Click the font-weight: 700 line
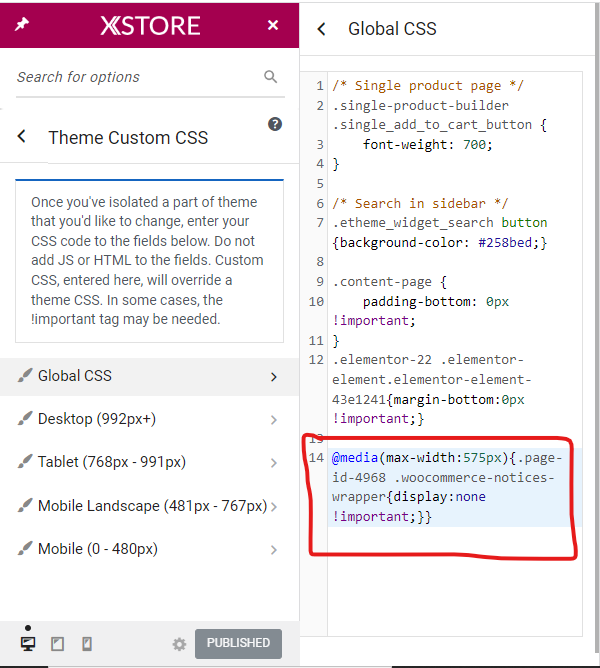Viewport: 600px width, 668px height. click(x=427, y=144)
